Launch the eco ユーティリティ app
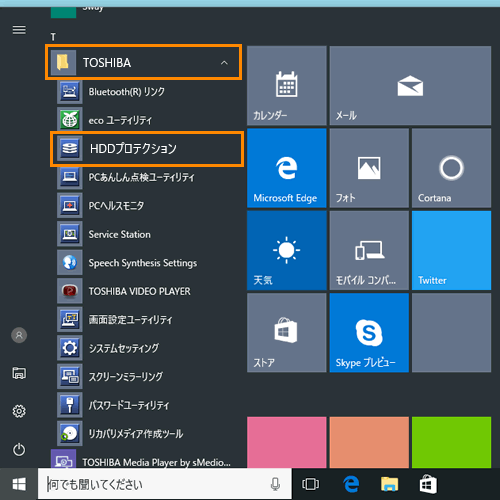Image resolution: width=500 pixels, height=500 pixels. tap(147, 120)
